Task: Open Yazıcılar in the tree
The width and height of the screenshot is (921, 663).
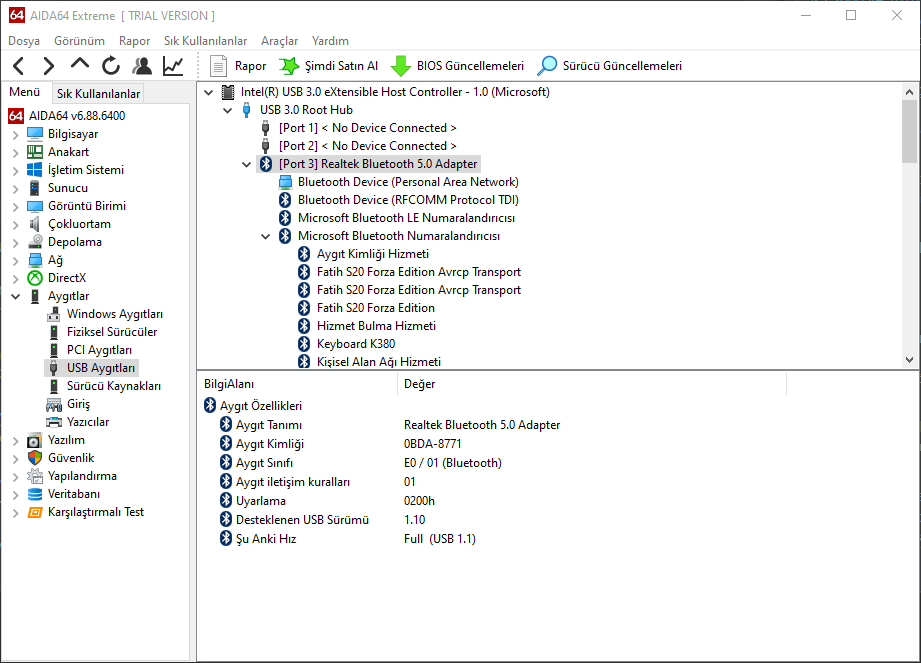Action: pyautogui.click(x=88, y=422)
